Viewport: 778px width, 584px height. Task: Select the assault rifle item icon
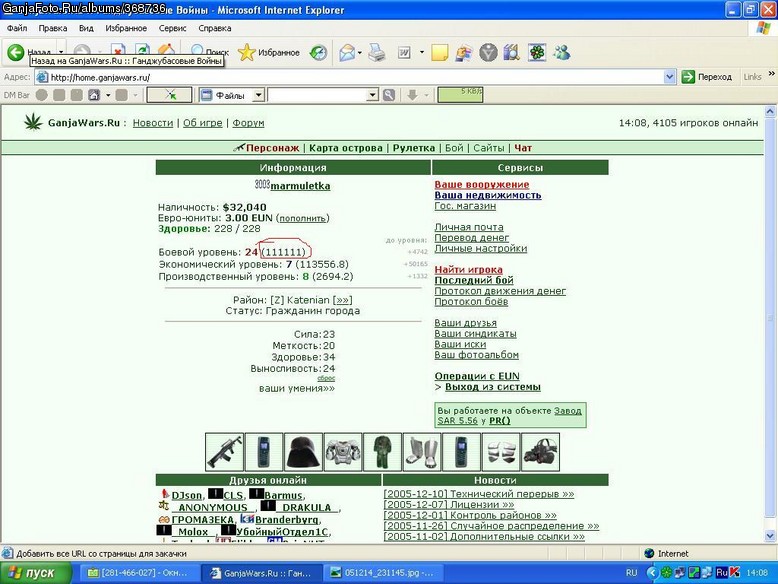tap(224, 452)
